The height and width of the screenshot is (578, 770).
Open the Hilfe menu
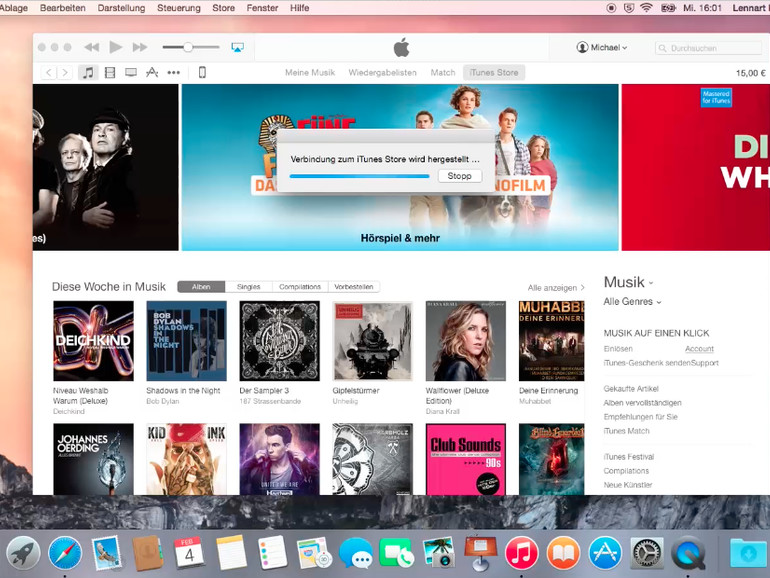tap(300, 8)
